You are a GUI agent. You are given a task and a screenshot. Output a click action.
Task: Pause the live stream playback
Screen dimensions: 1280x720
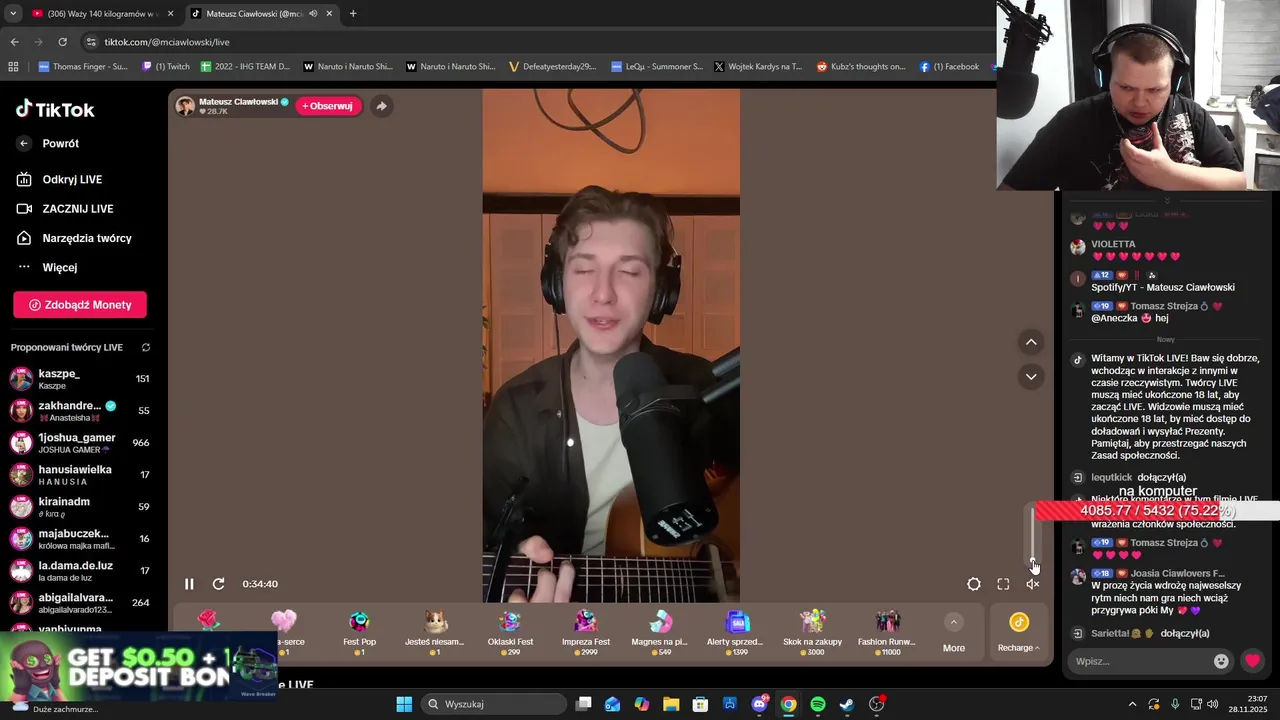(189, 584)
